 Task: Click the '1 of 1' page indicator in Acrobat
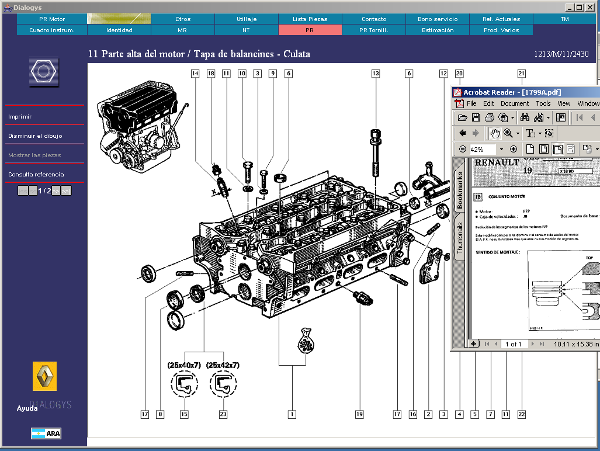point(514,344)
